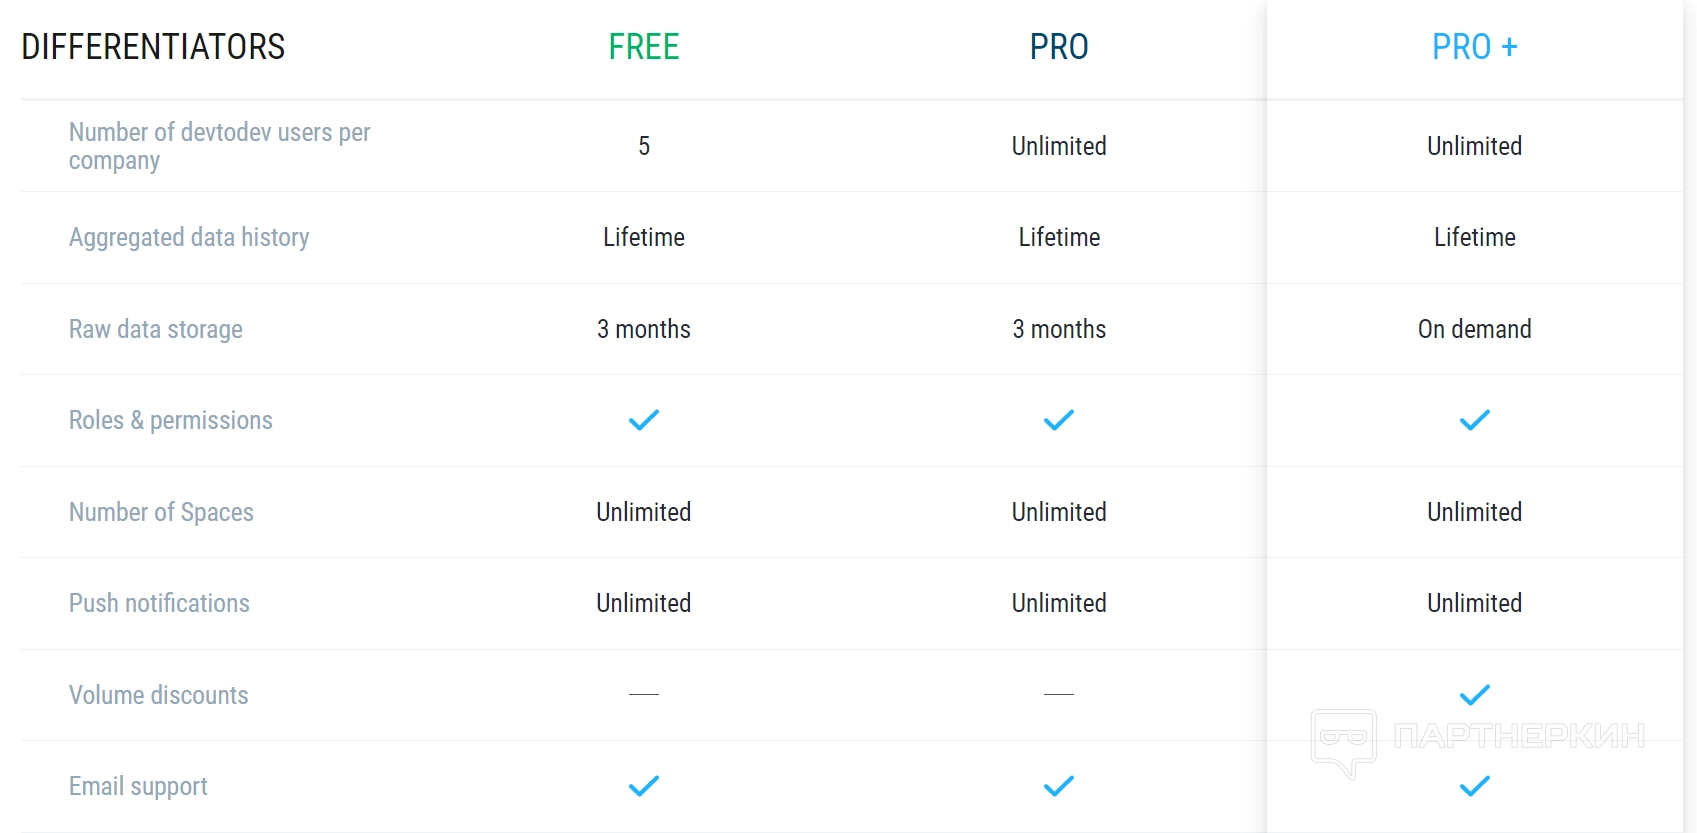Click the Roles & permissions checkmark under PRO +
Image resolution: width=1697 pixels, height=833 pixels.
(1475, 420)
